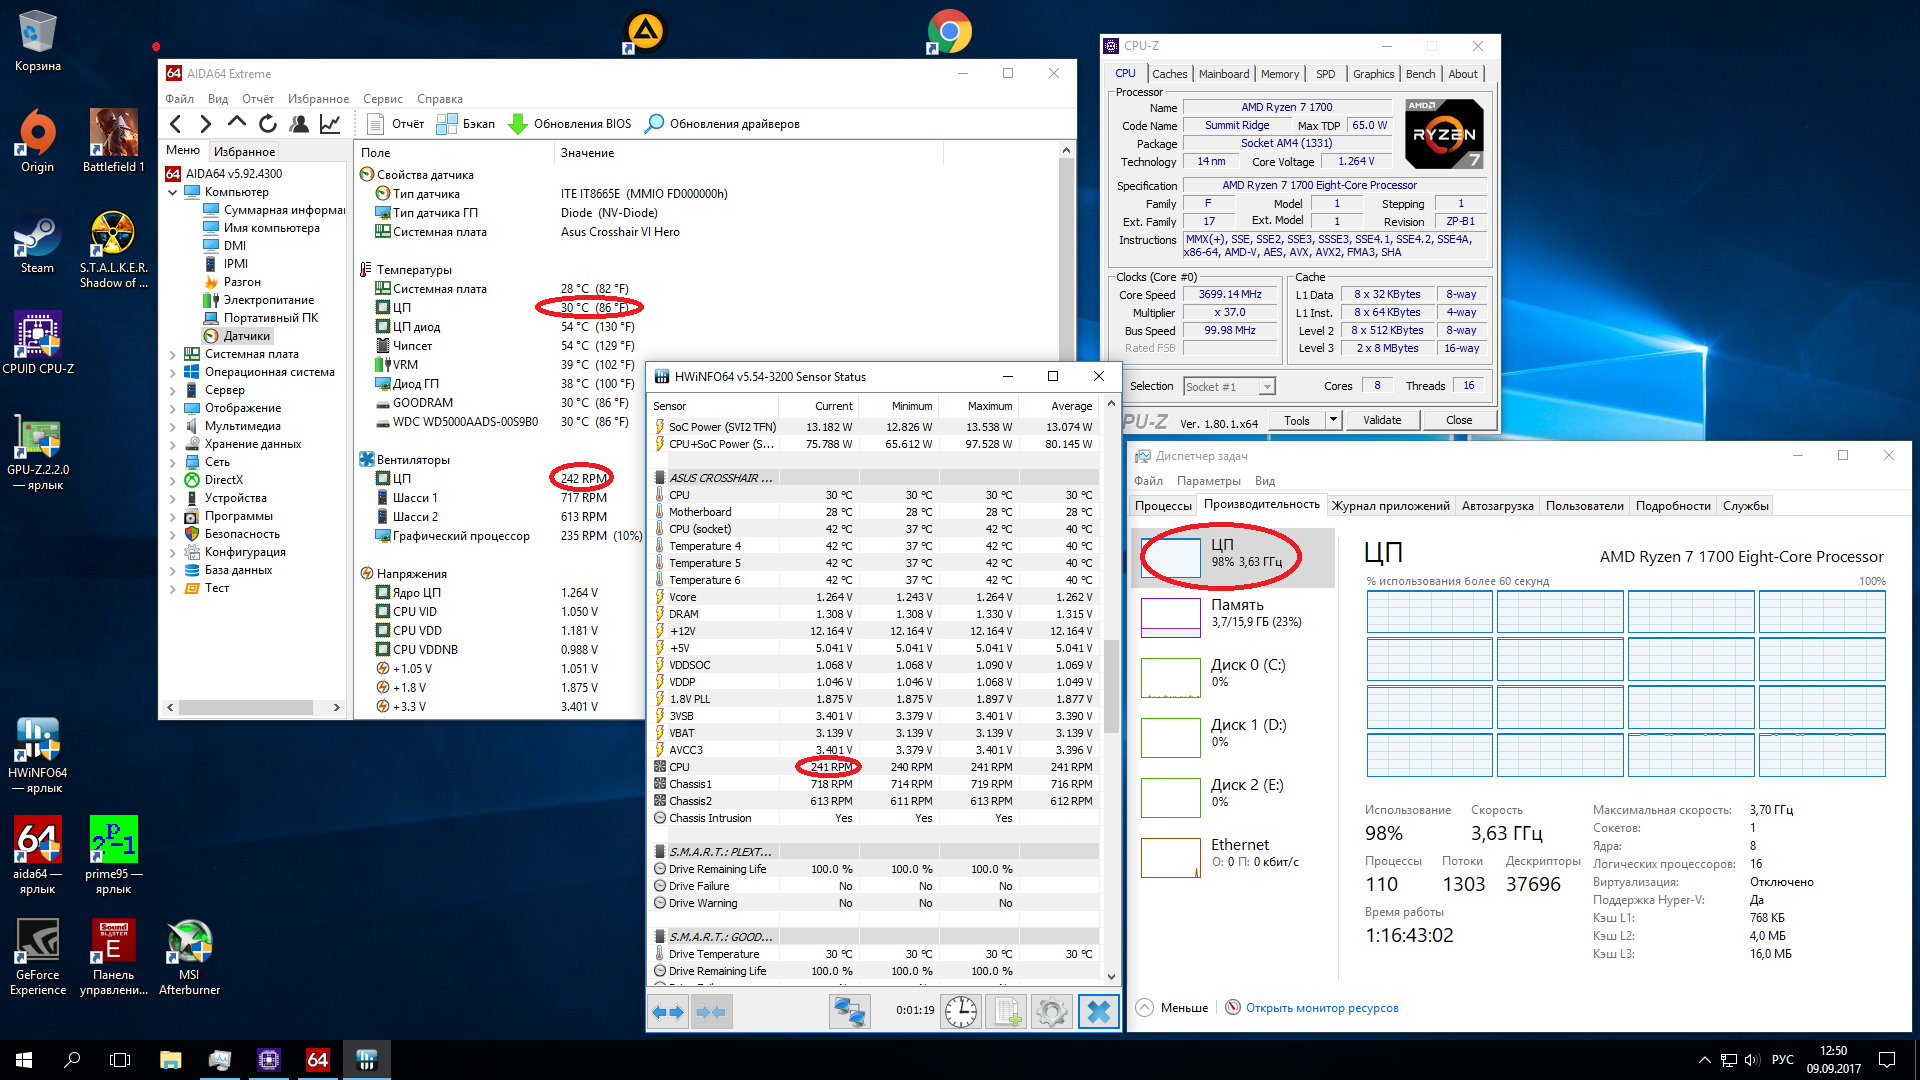The image size is (1920, 1080).
Task: Click the HWiNFO logging sheet icon
Action: [x=1006, y=1011]
